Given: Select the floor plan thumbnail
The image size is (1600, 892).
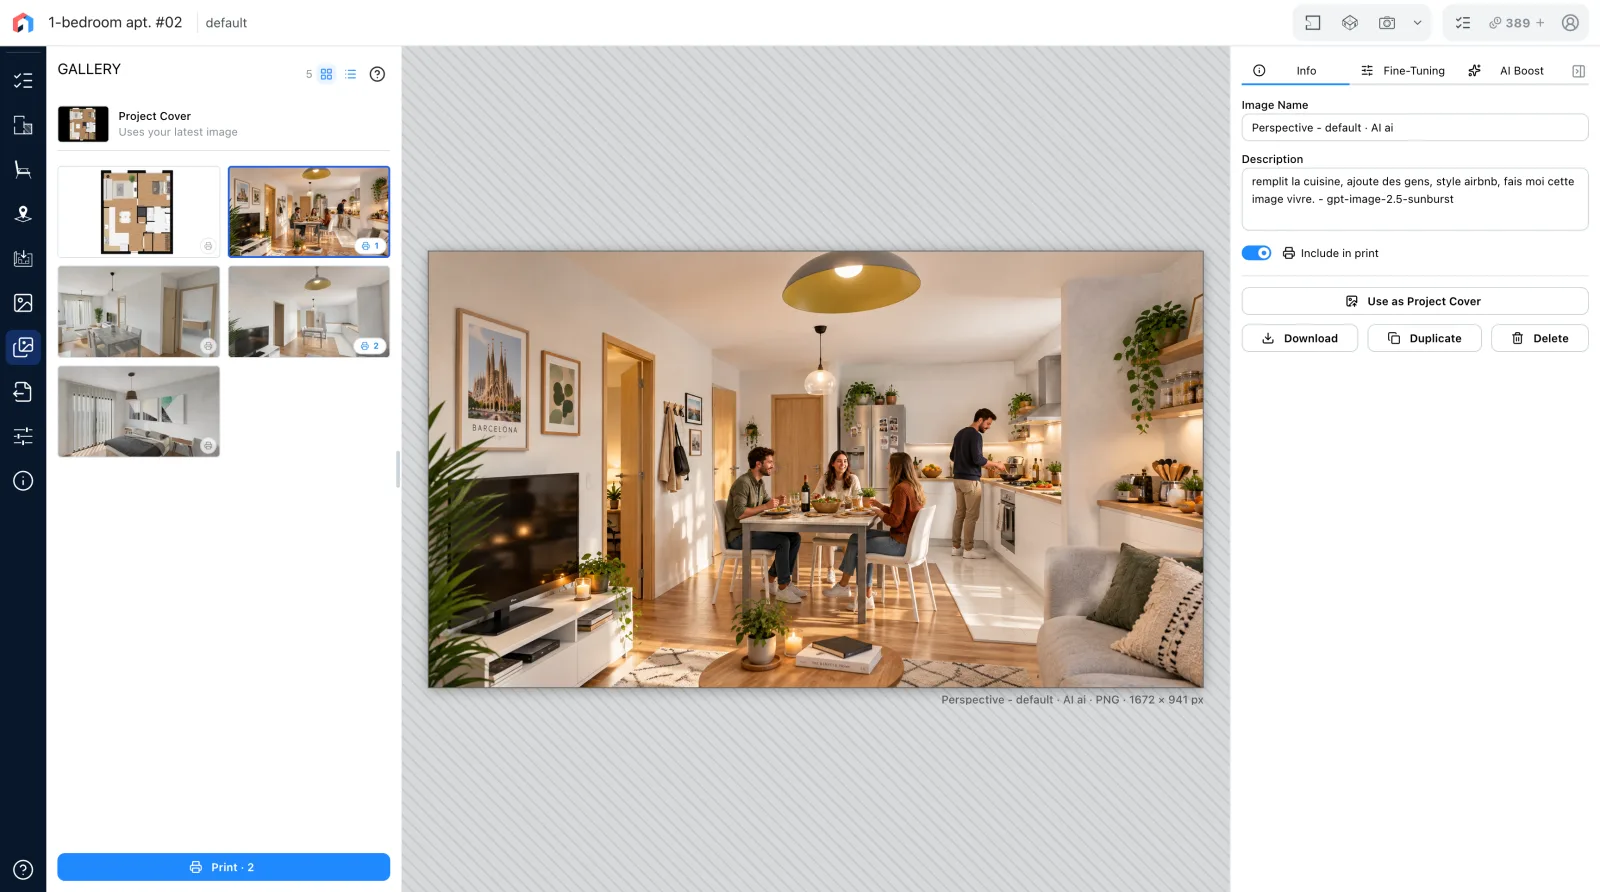Looking at the screenshot, I should 139,212.
